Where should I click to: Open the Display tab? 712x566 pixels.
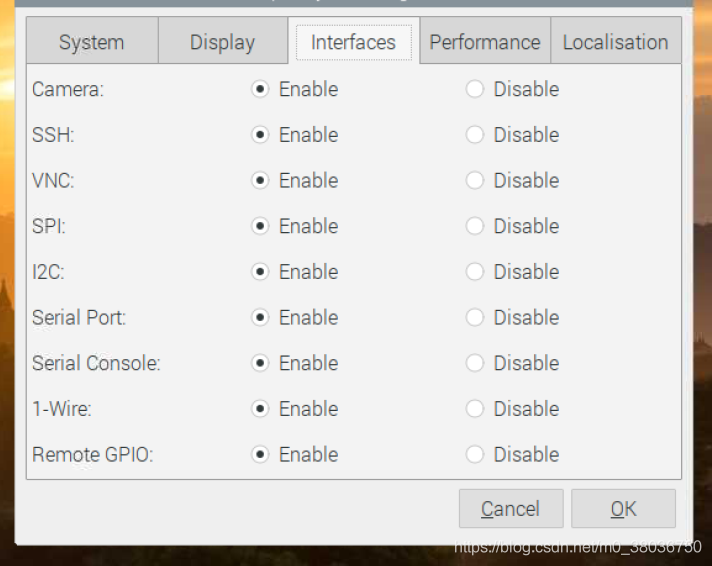pyautogui.click(x=222, y=42)
